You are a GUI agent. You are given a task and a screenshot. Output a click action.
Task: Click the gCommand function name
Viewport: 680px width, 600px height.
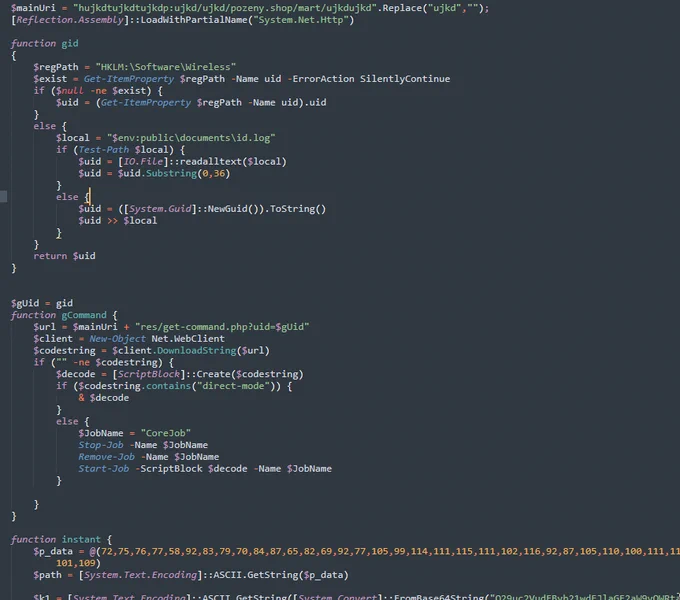pyautogui.click(x=84, y=315)
